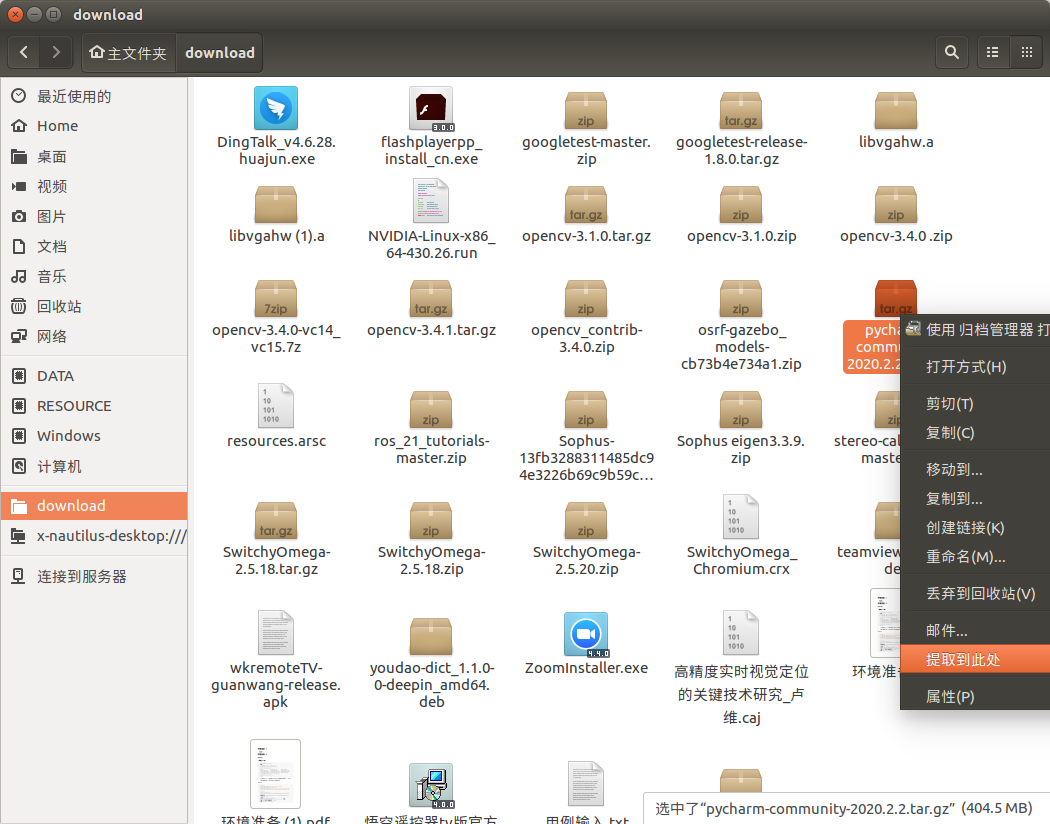Viewport: 1050px width, 824px height.
Task: Select Sophus eigen3.3.9.zip archive icon
Action: click(741, 410)
